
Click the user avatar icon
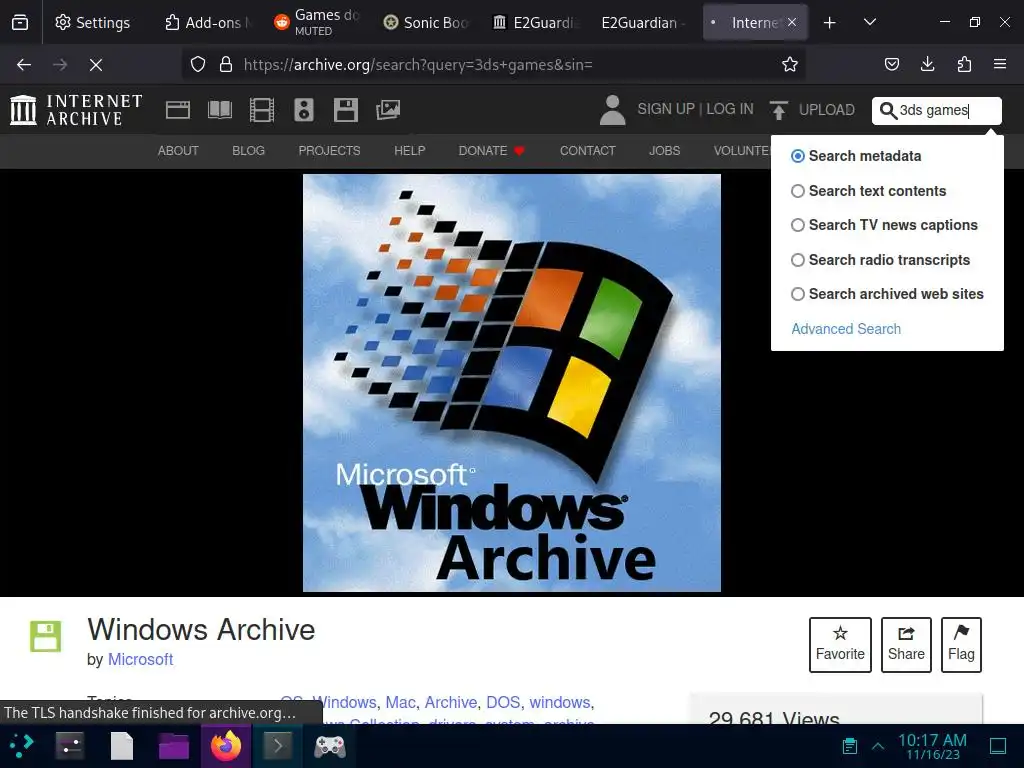[613, 110]
